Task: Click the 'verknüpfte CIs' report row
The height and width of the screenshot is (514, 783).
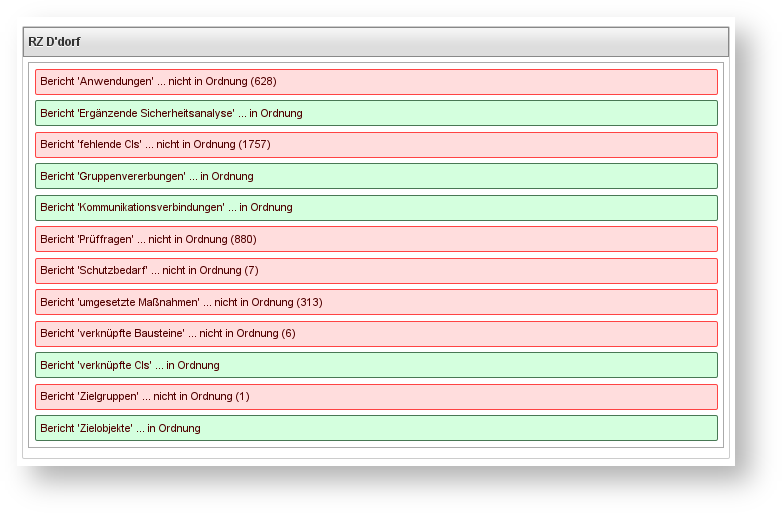Action: [x=376, y=365]
